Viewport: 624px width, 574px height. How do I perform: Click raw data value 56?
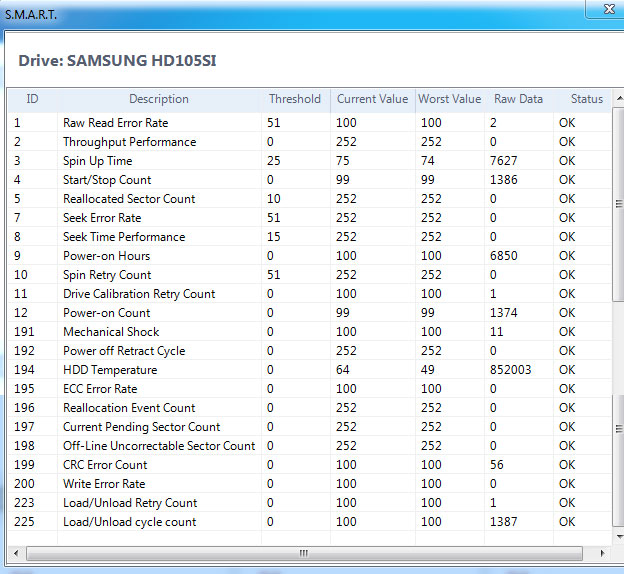497,465
